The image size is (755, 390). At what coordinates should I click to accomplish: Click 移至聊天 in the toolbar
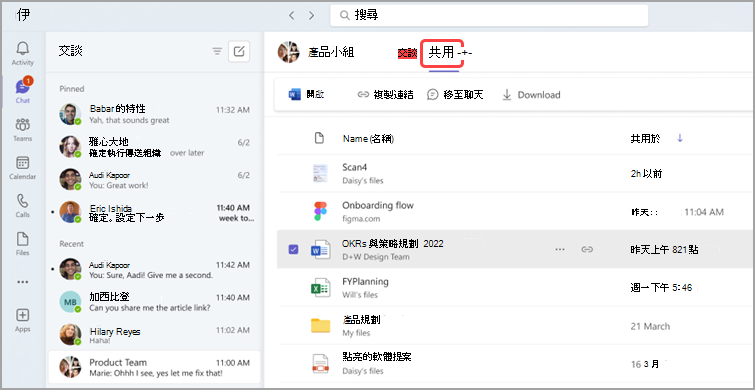point(455,95)
